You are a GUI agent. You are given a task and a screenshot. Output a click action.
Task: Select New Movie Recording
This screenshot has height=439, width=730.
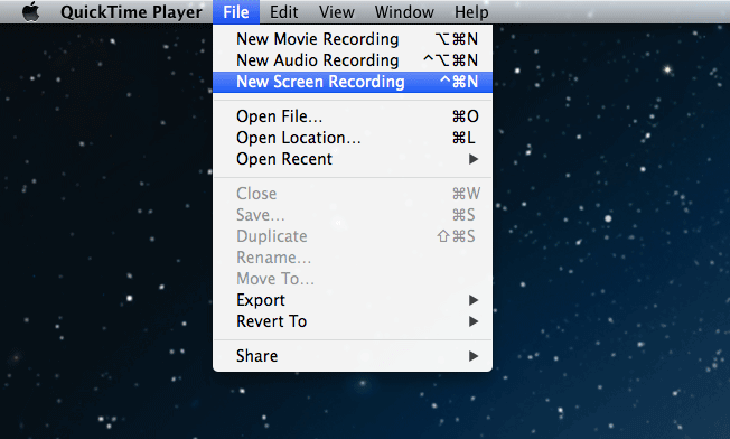click(317, 39)
